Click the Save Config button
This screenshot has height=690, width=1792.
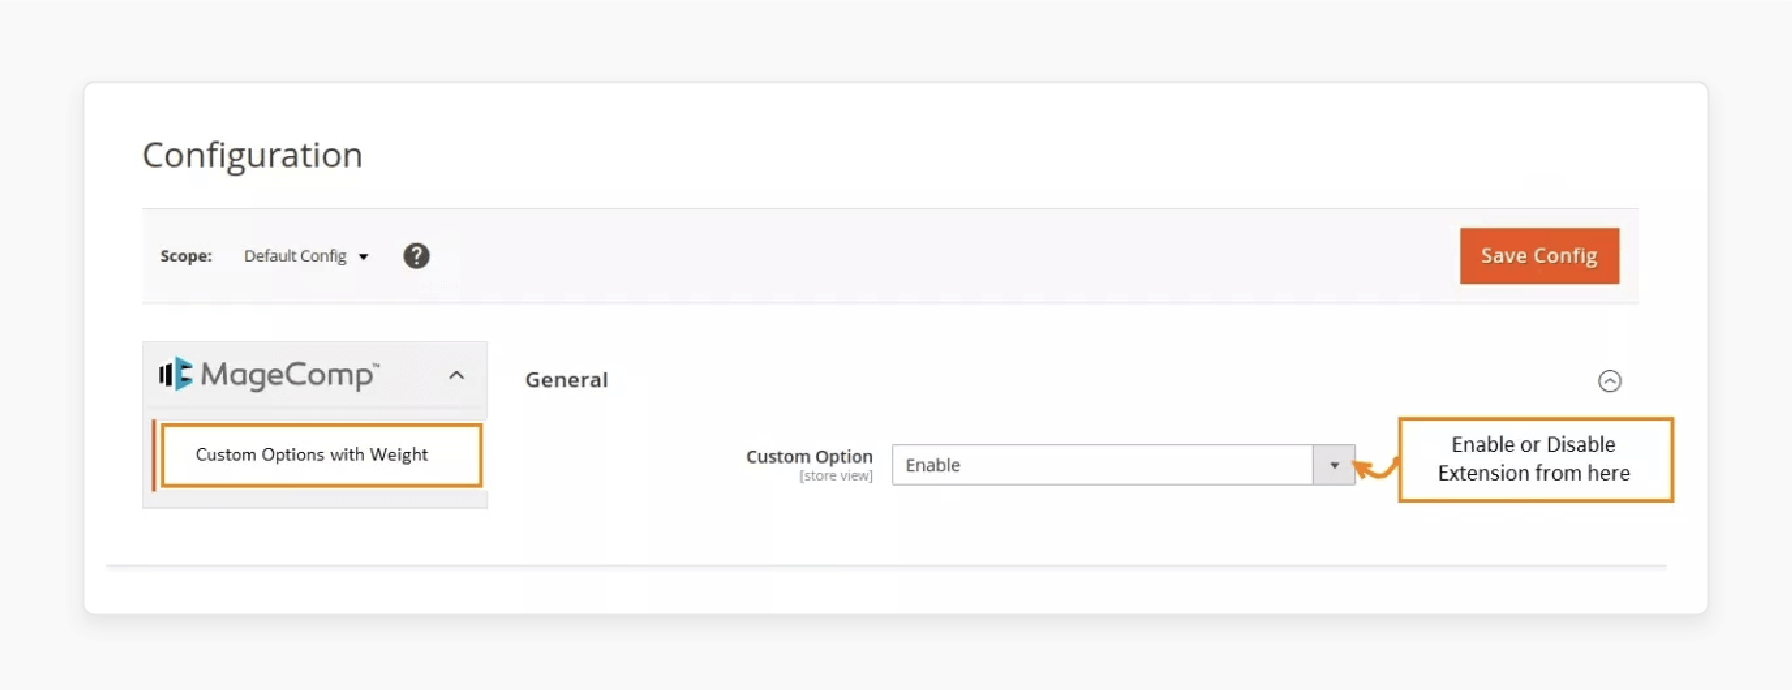coord(1538,256)
